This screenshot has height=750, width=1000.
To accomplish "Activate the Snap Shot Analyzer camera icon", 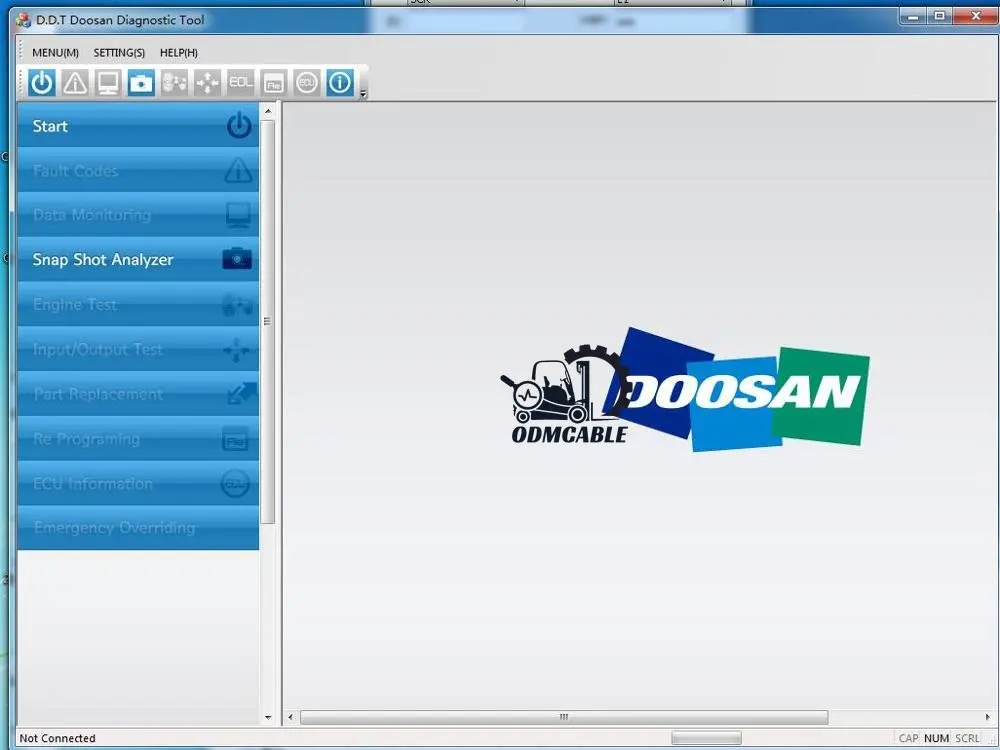I will (x=140, y=82).
